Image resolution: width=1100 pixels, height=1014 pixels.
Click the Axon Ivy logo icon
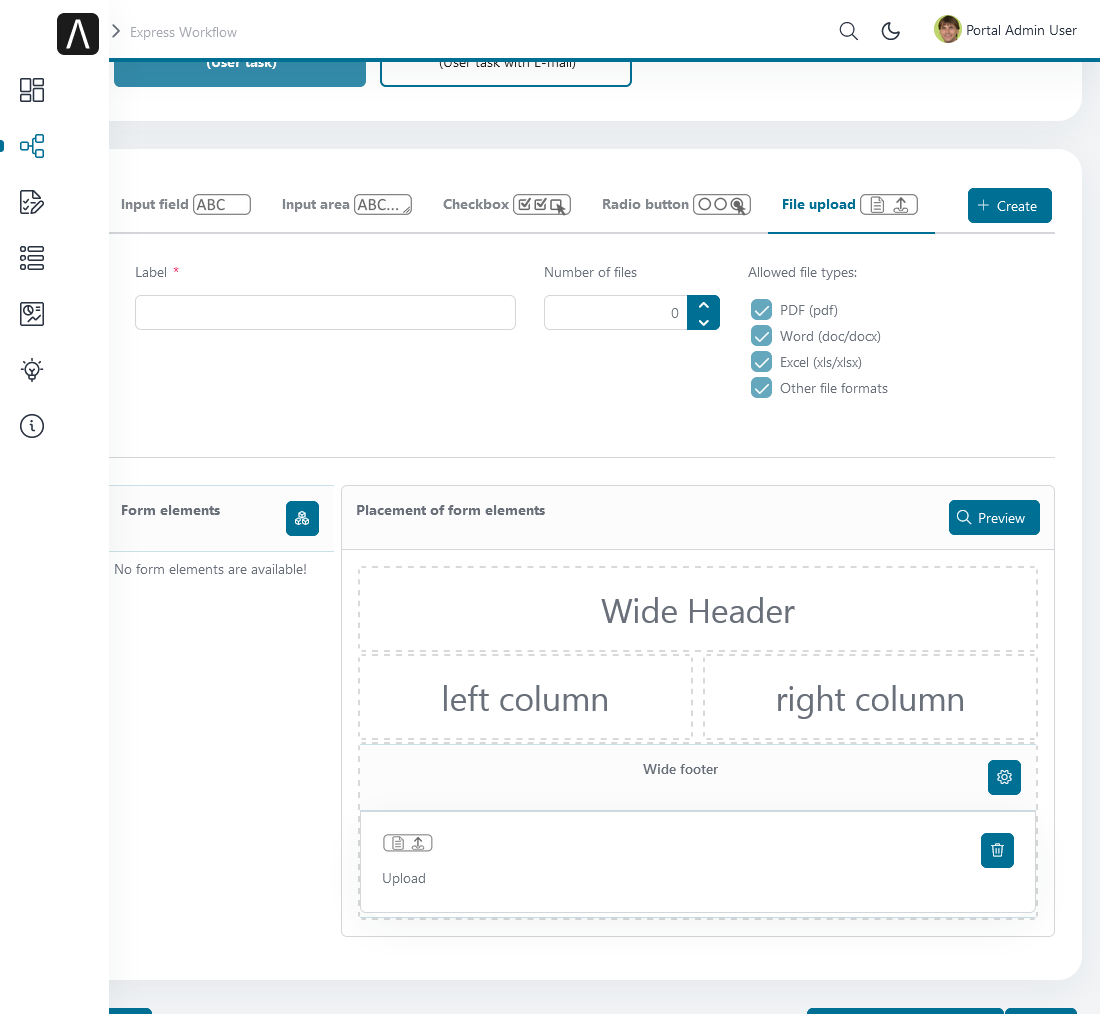pyautogui.click(x=77, y=34)
